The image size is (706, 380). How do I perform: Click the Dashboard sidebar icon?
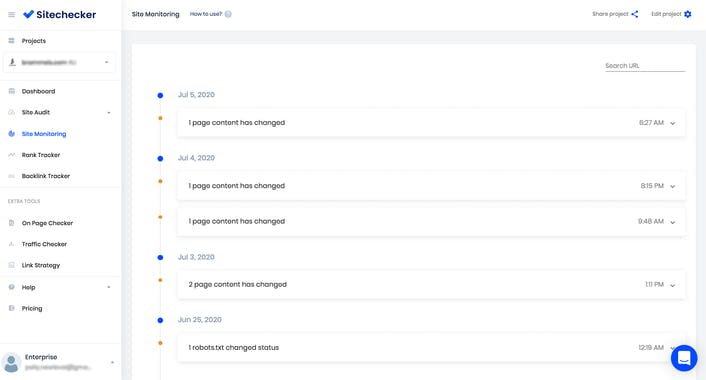(11, 91)
